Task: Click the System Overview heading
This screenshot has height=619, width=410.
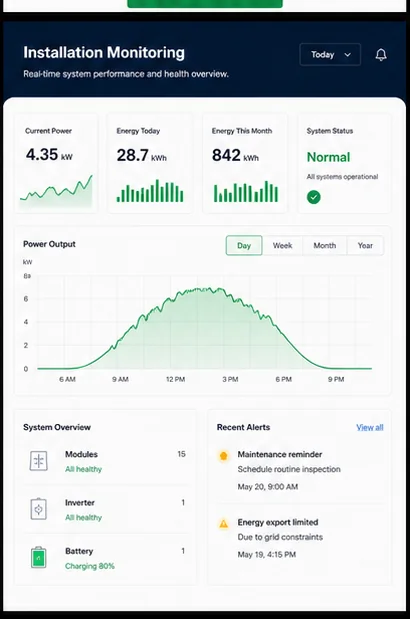Action: click(57, 427)
